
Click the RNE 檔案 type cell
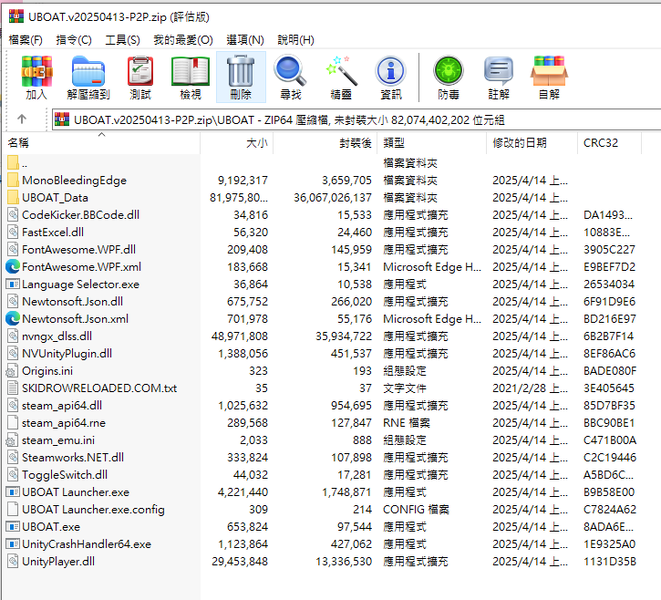tap(406, 422)
